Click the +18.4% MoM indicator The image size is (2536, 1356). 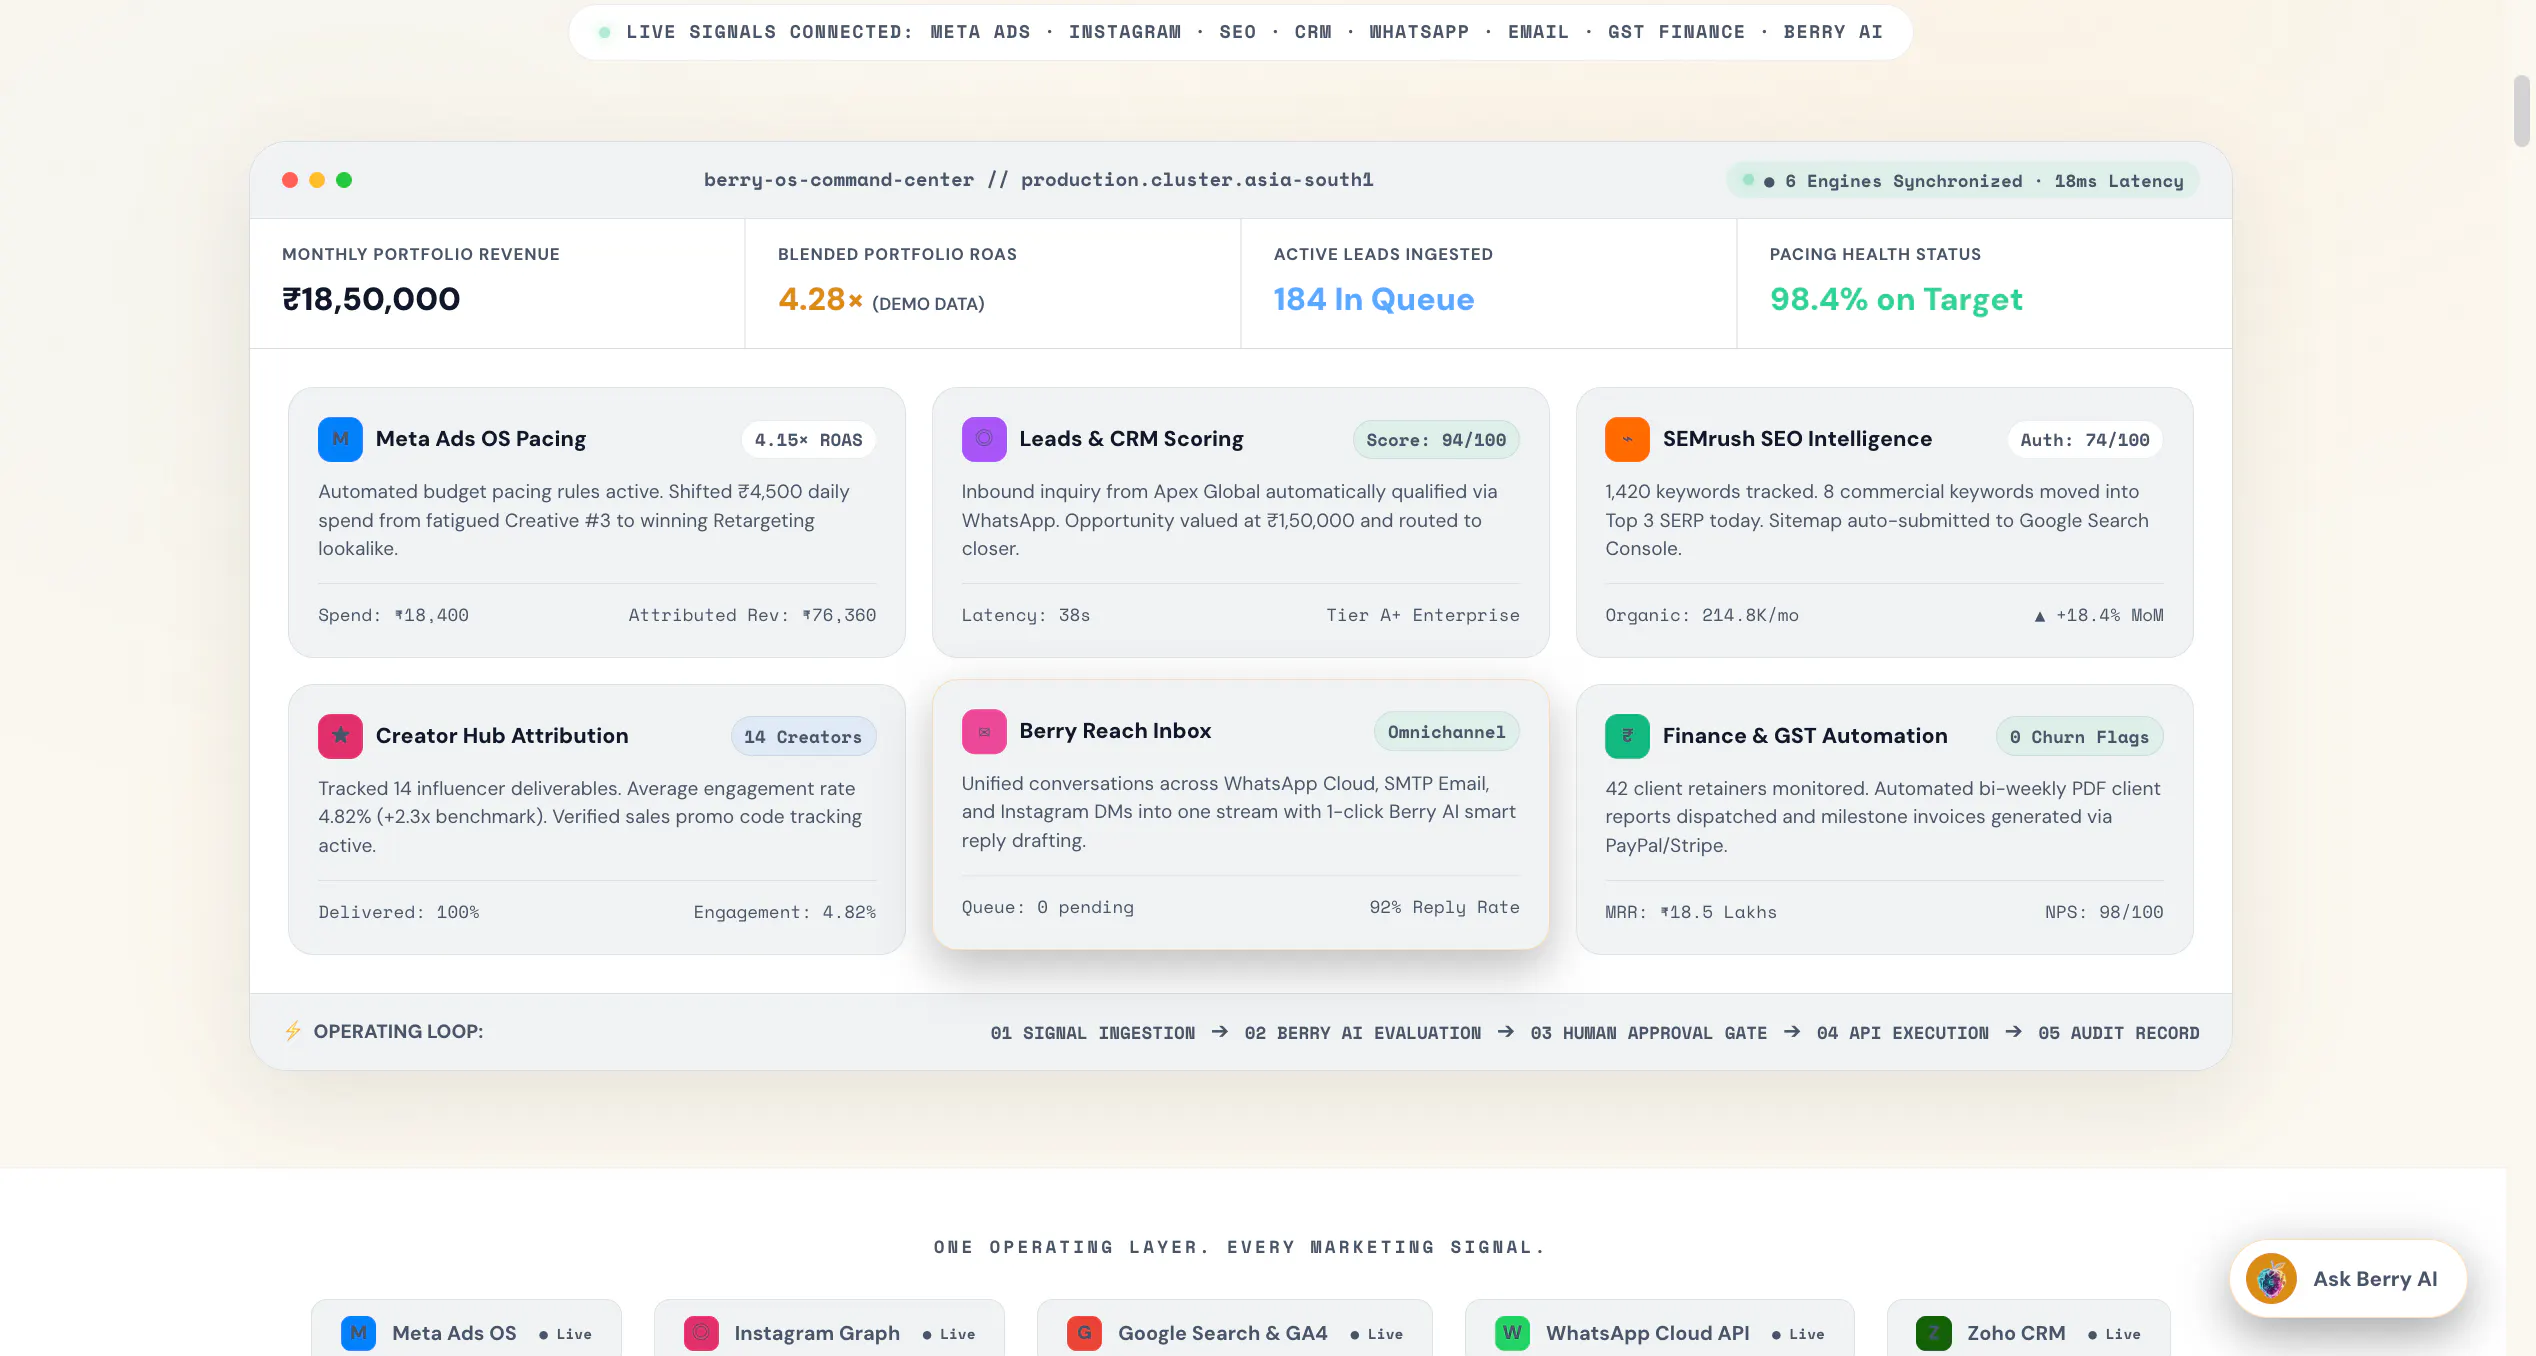[x=2099, y=615]
